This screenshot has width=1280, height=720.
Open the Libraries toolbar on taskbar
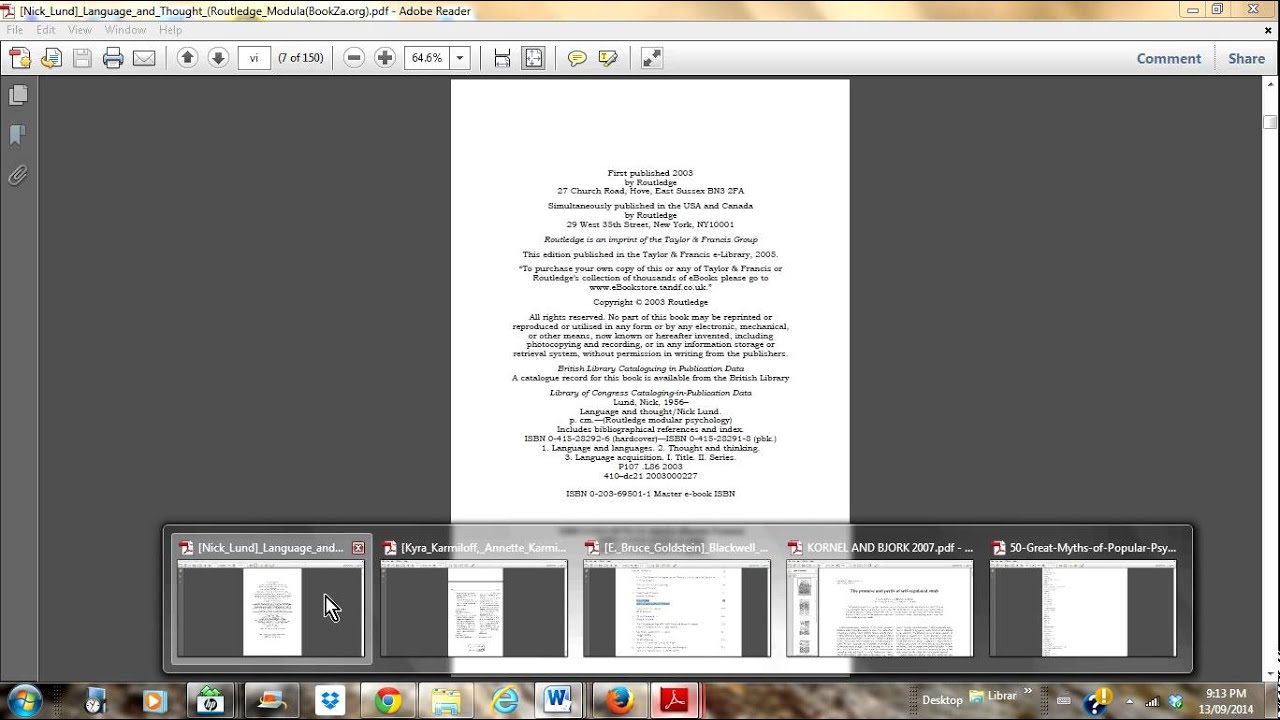[x=994, y=696]
